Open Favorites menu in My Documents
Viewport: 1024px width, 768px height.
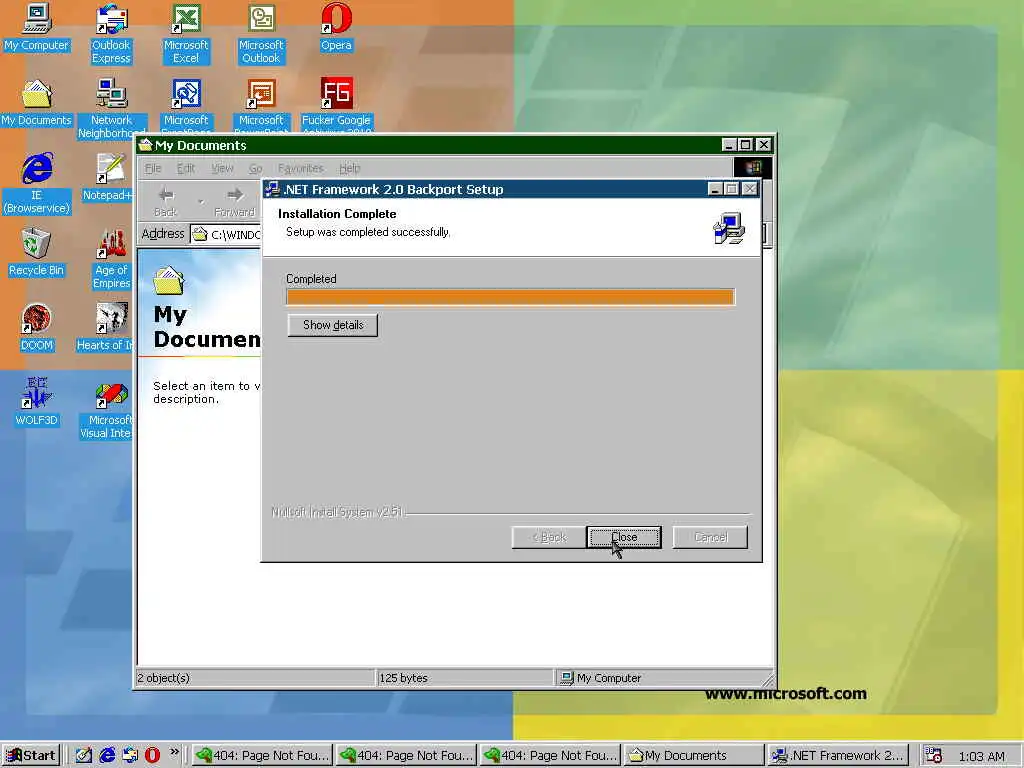(x=300, y=168)
